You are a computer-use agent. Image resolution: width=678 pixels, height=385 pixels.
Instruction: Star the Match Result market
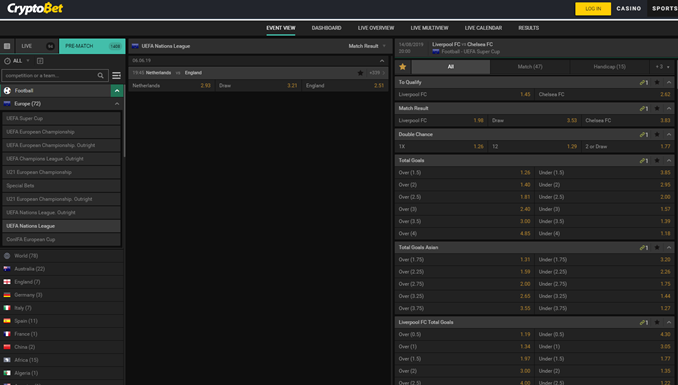pyautogui.click(x=657, y=108)
